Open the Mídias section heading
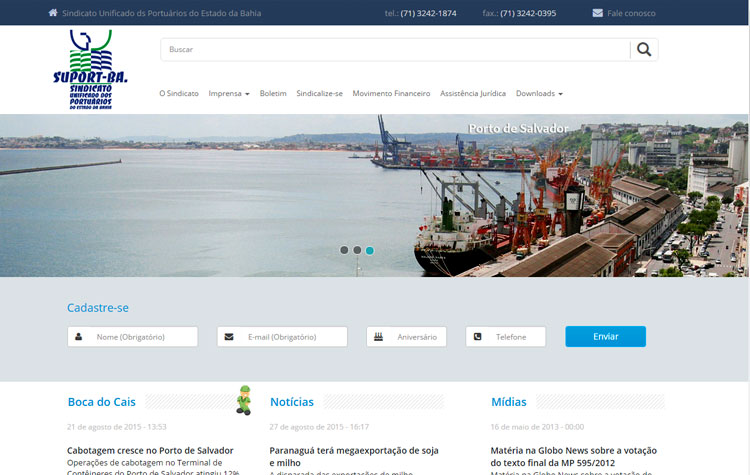 pyautogui.click(x=509, y=402)
